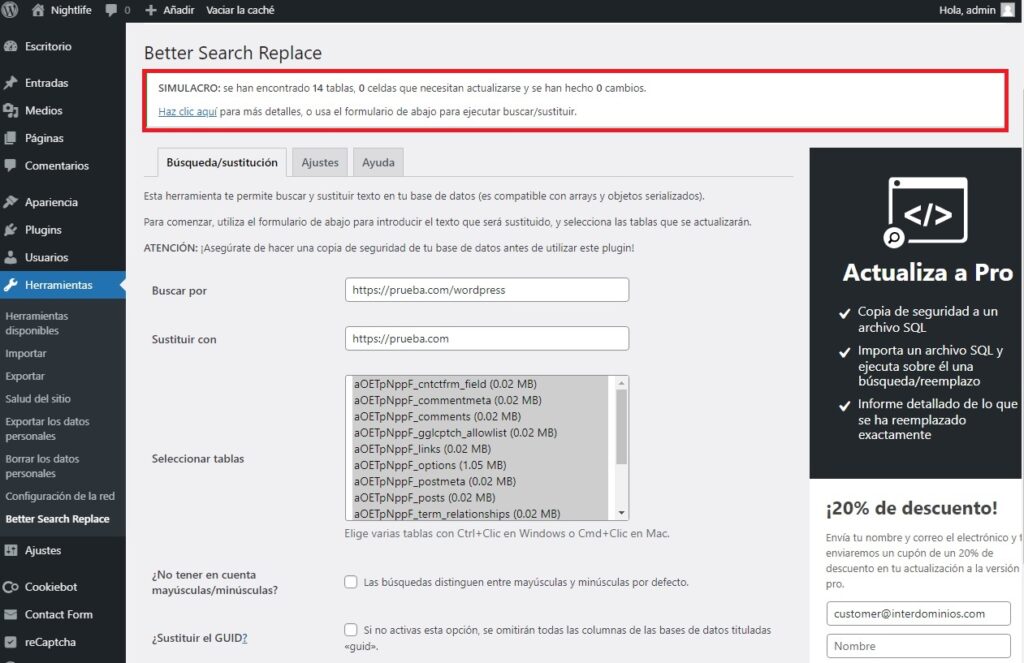Click the tables list scroll down arrow
1024x663 pixels.
[621, 513]
